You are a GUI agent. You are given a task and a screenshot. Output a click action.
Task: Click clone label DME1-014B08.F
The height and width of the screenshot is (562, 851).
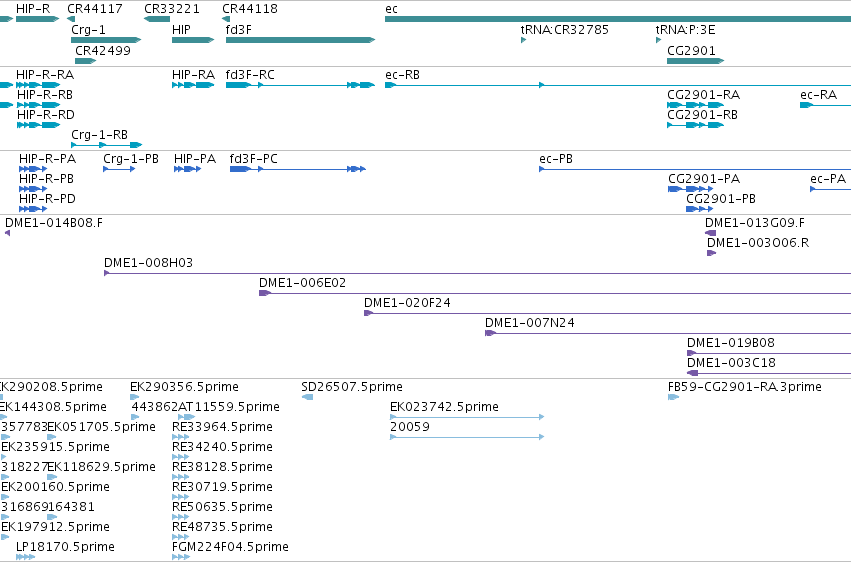(x=54, y=222)
